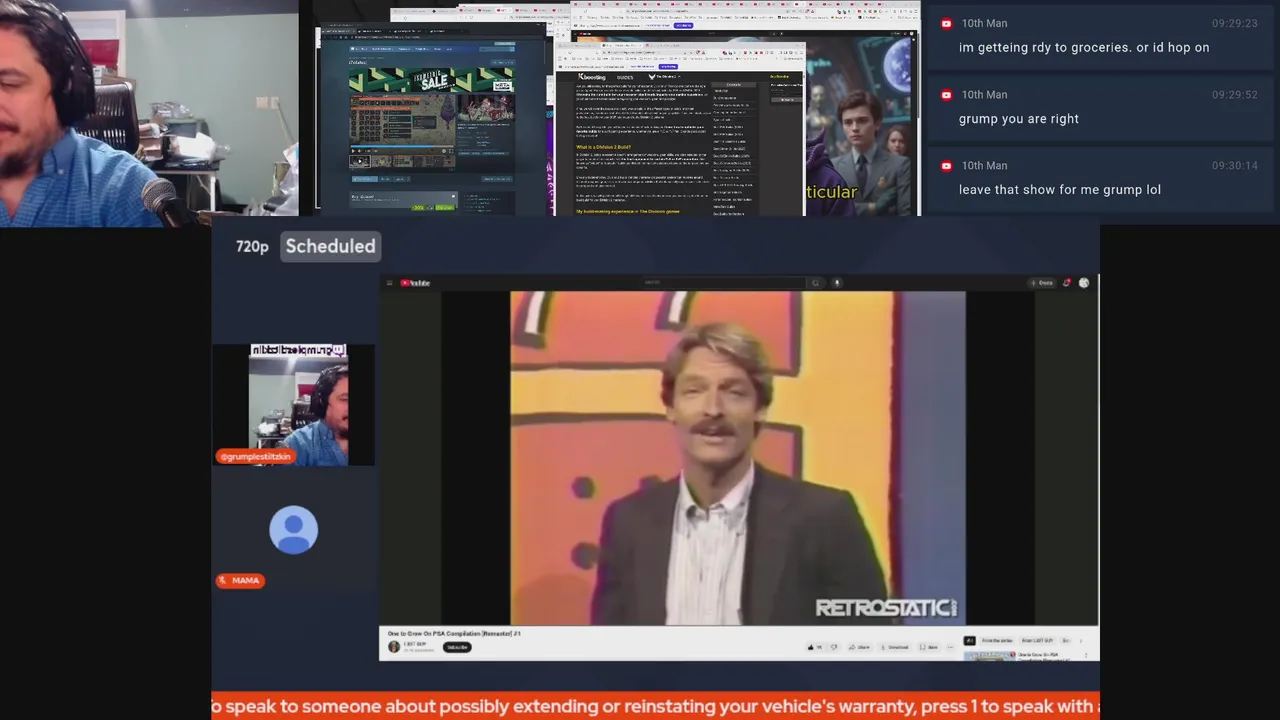Click the muted MAMA name badge

[240, 580]
